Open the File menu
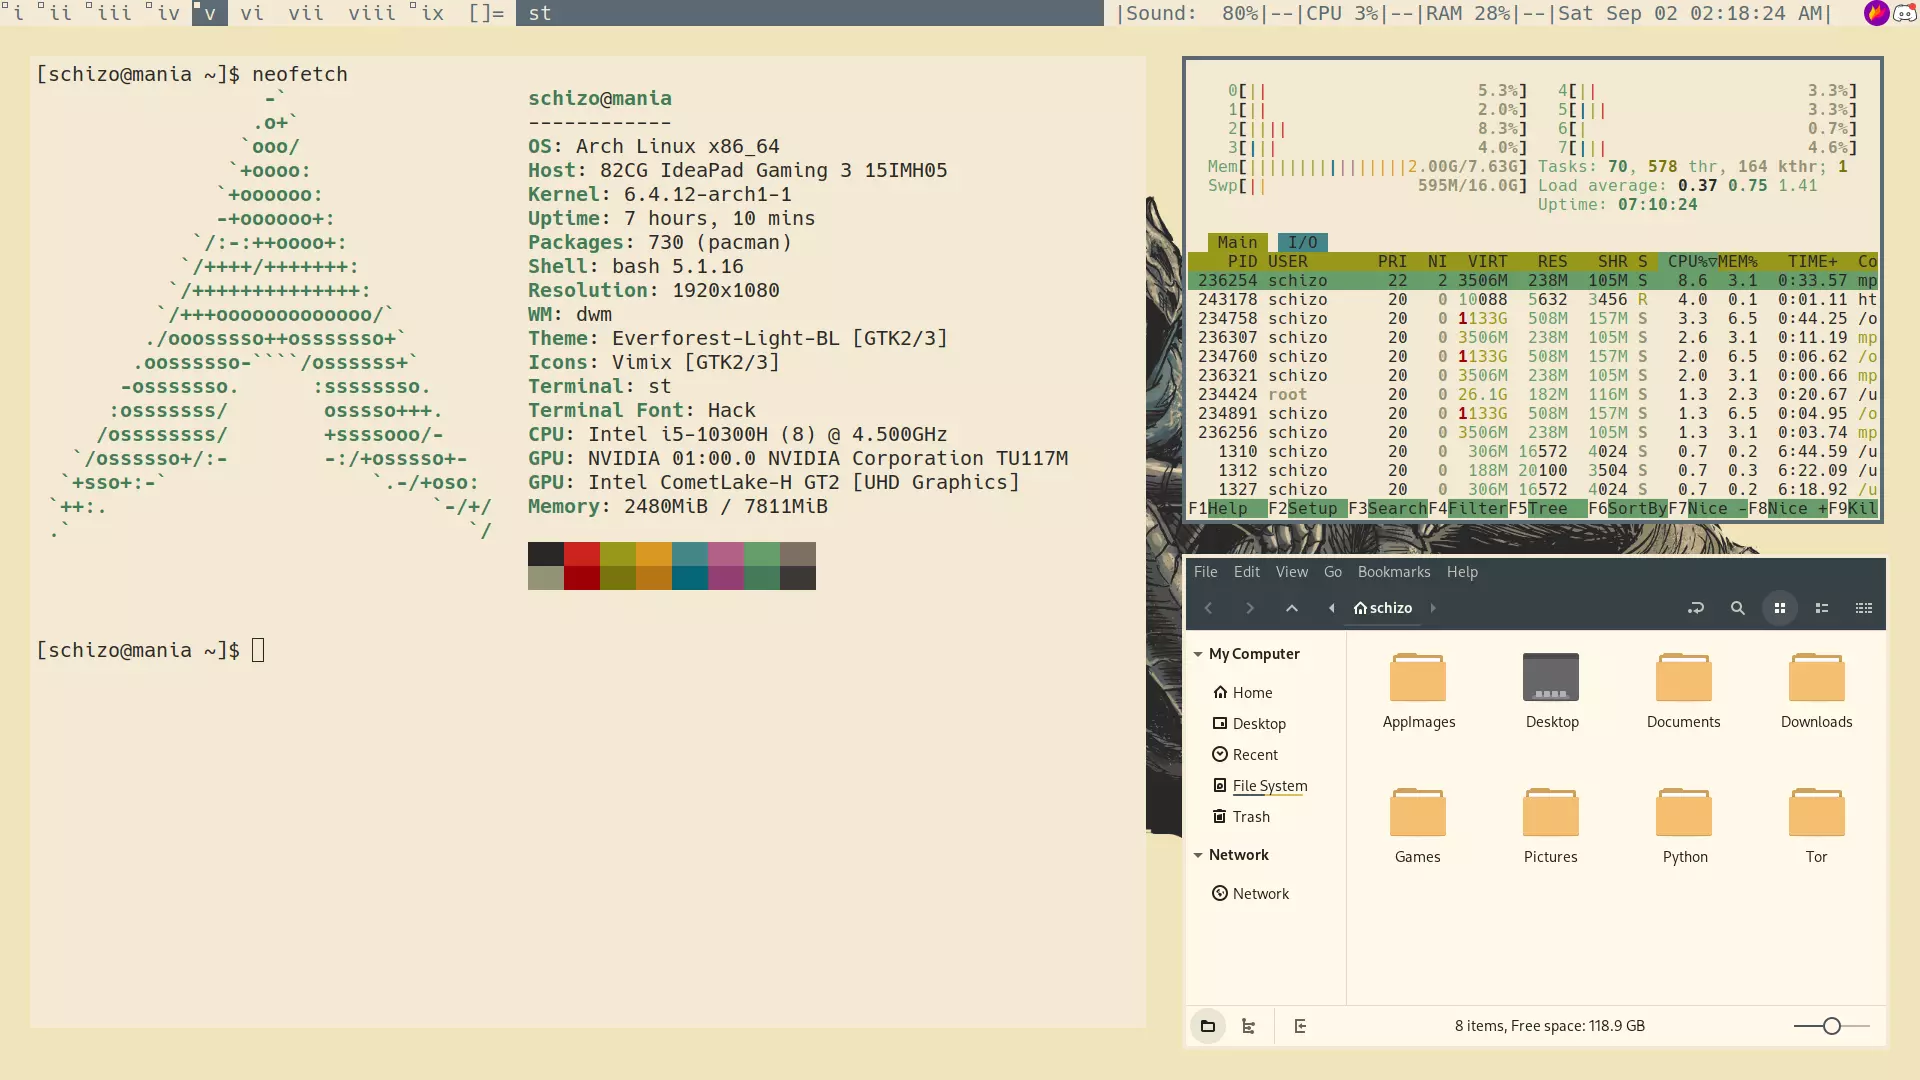Image resolution: width=1920 pixels, height=1080 pixels. [x=1205, y=572]
